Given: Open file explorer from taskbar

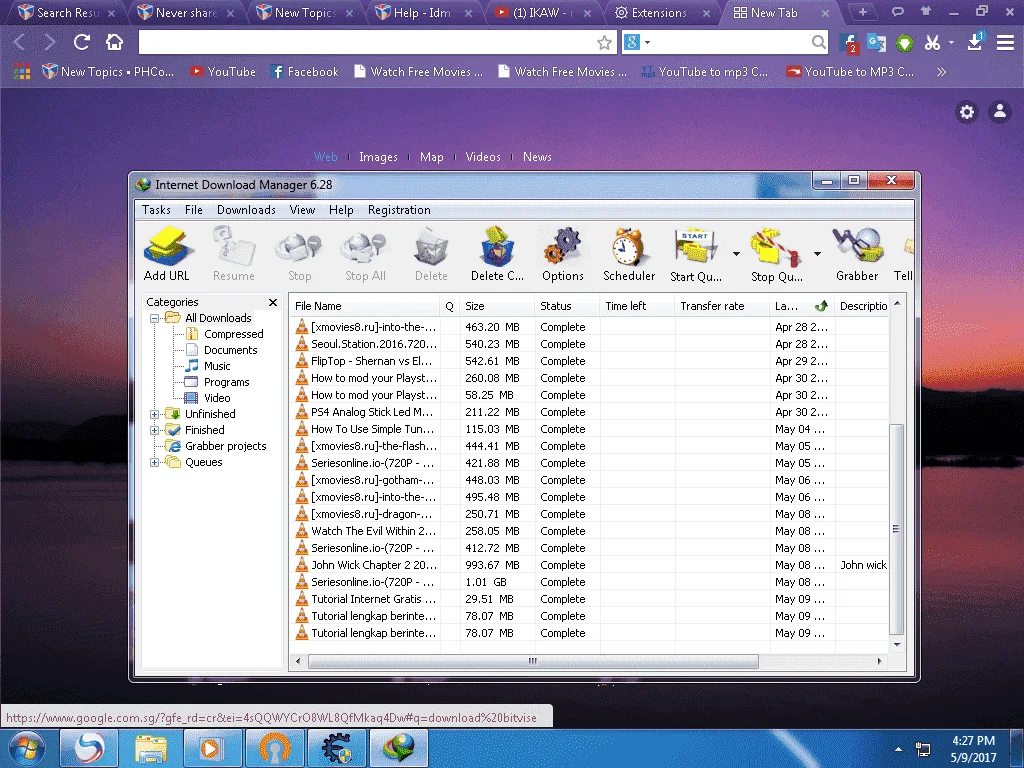Looking at the screenshot, I should tap(150, 748).
